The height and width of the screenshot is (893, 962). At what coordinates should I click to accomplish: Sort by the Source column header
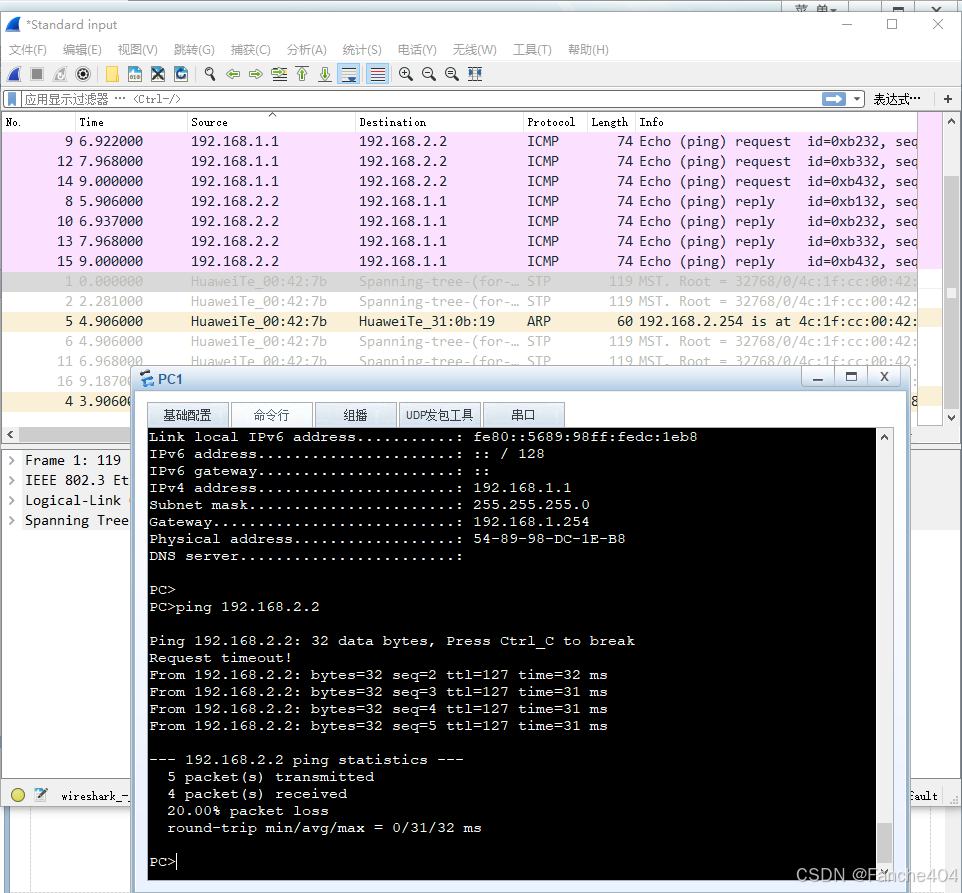click(x=271, y=122)
